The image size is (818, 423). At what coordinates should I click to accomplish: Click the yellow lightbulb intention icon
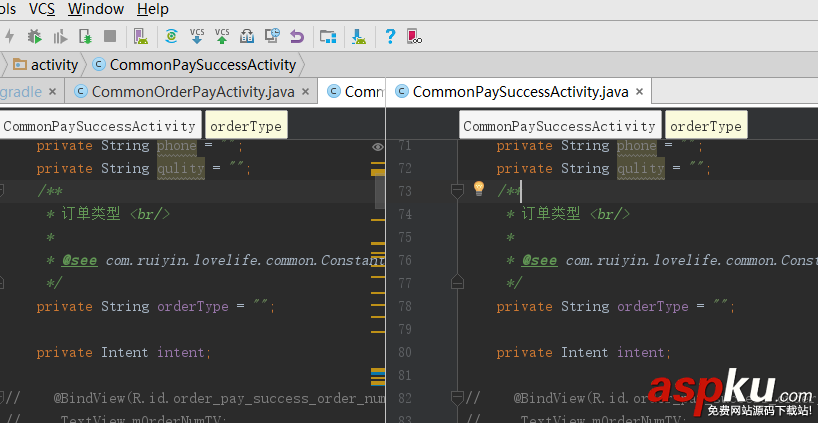tap(479, 188)
